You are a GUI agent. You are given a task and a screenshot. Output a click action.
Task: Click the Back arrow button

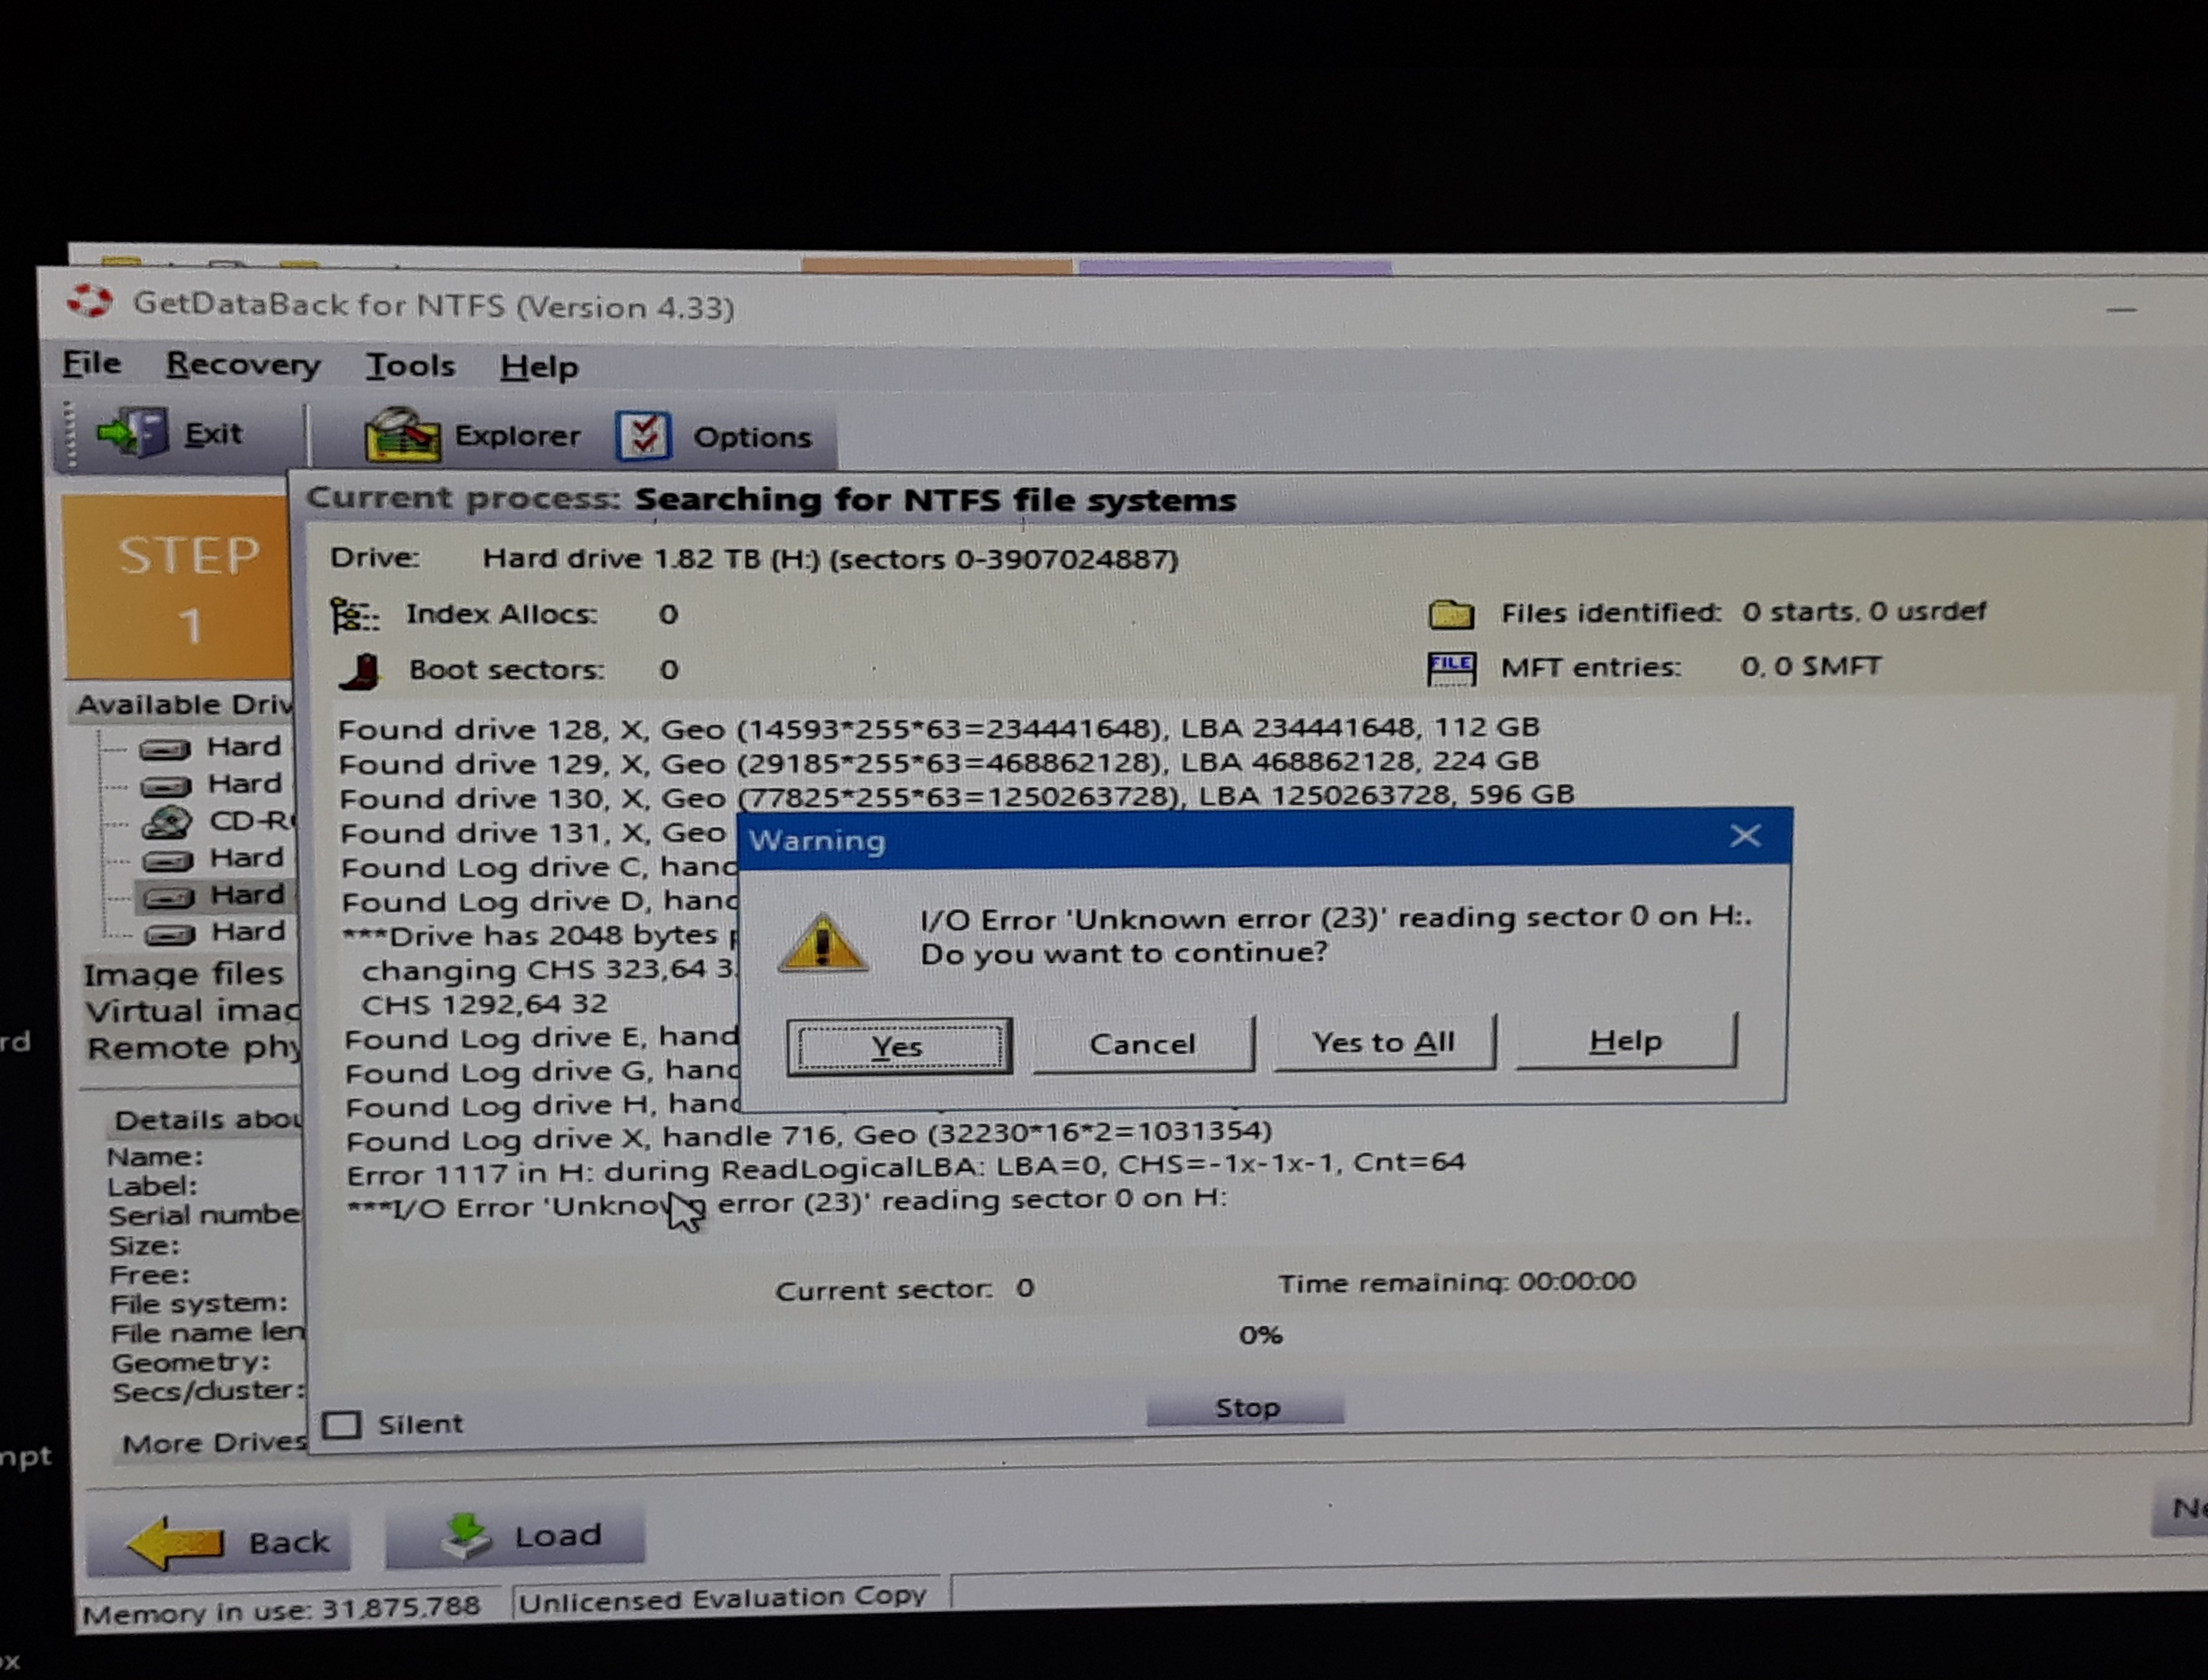coord(219,1543)
